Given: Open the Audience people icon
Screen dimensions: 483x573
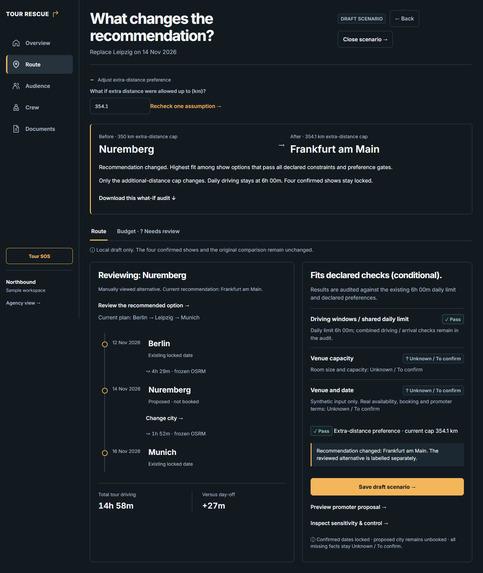Looking at the screenshot, I should coord(16,86).
